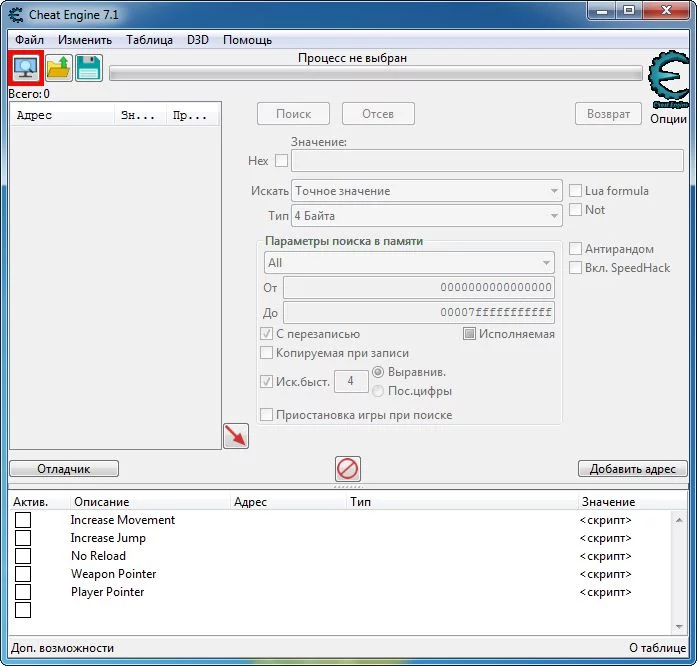Toggle the Исполняемая checkbox

[469, 333]
